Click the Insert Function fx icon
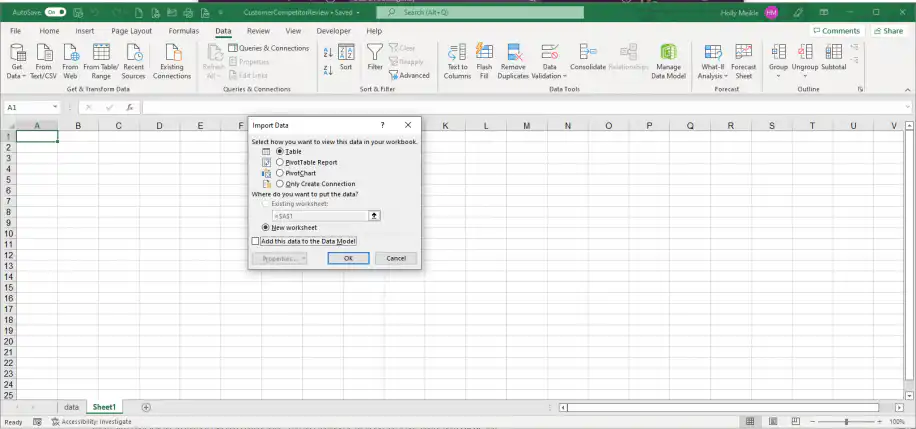The image size is (916, 429). click(x=130, y=108)
